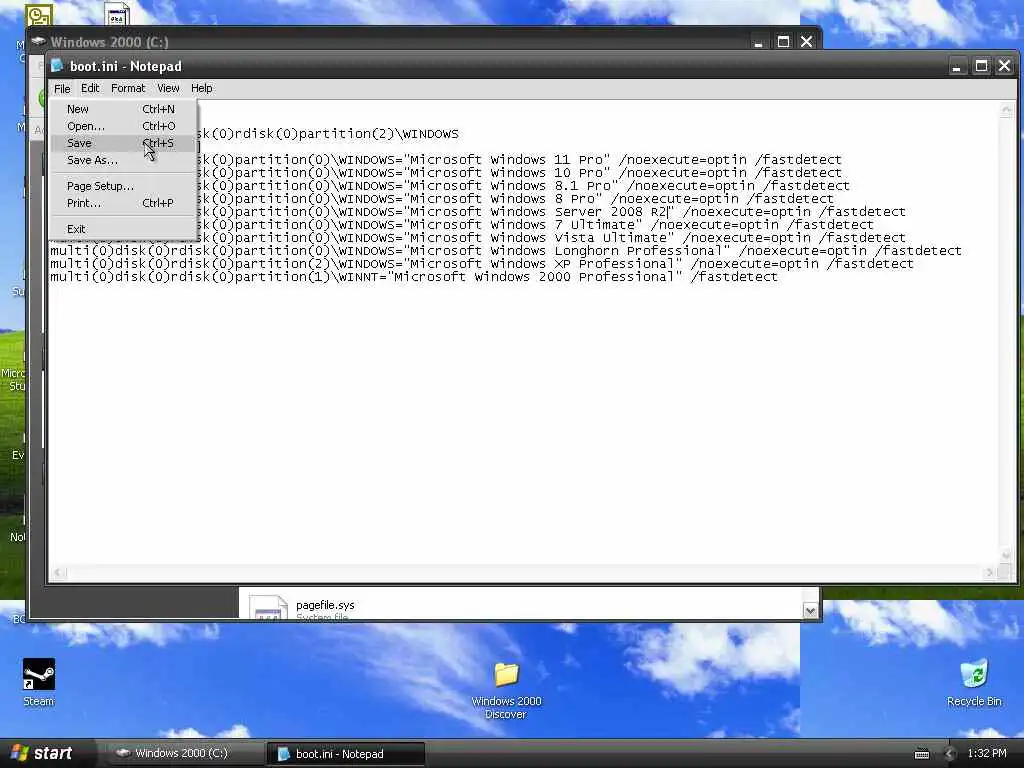This screenshot has height=768, width=1024.
Task: Click Notepad vertical scrollbar up arrow
Action: click(x=1006, y=110)
